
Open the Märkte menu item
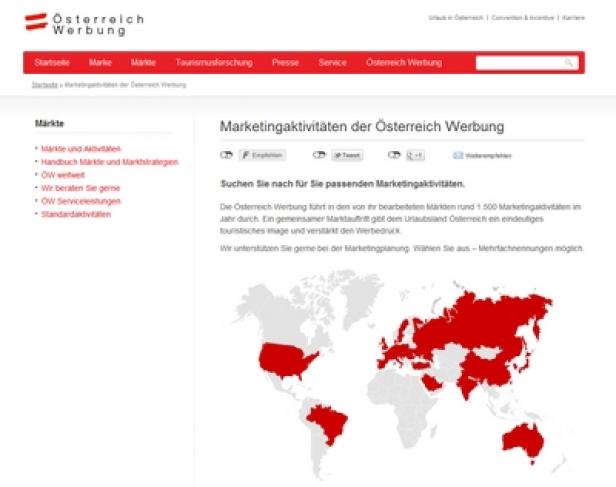pos(143,62)
